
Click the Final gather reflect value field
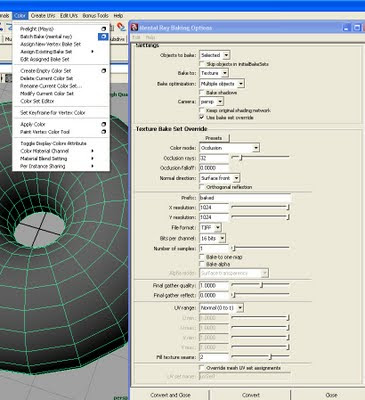214,295
